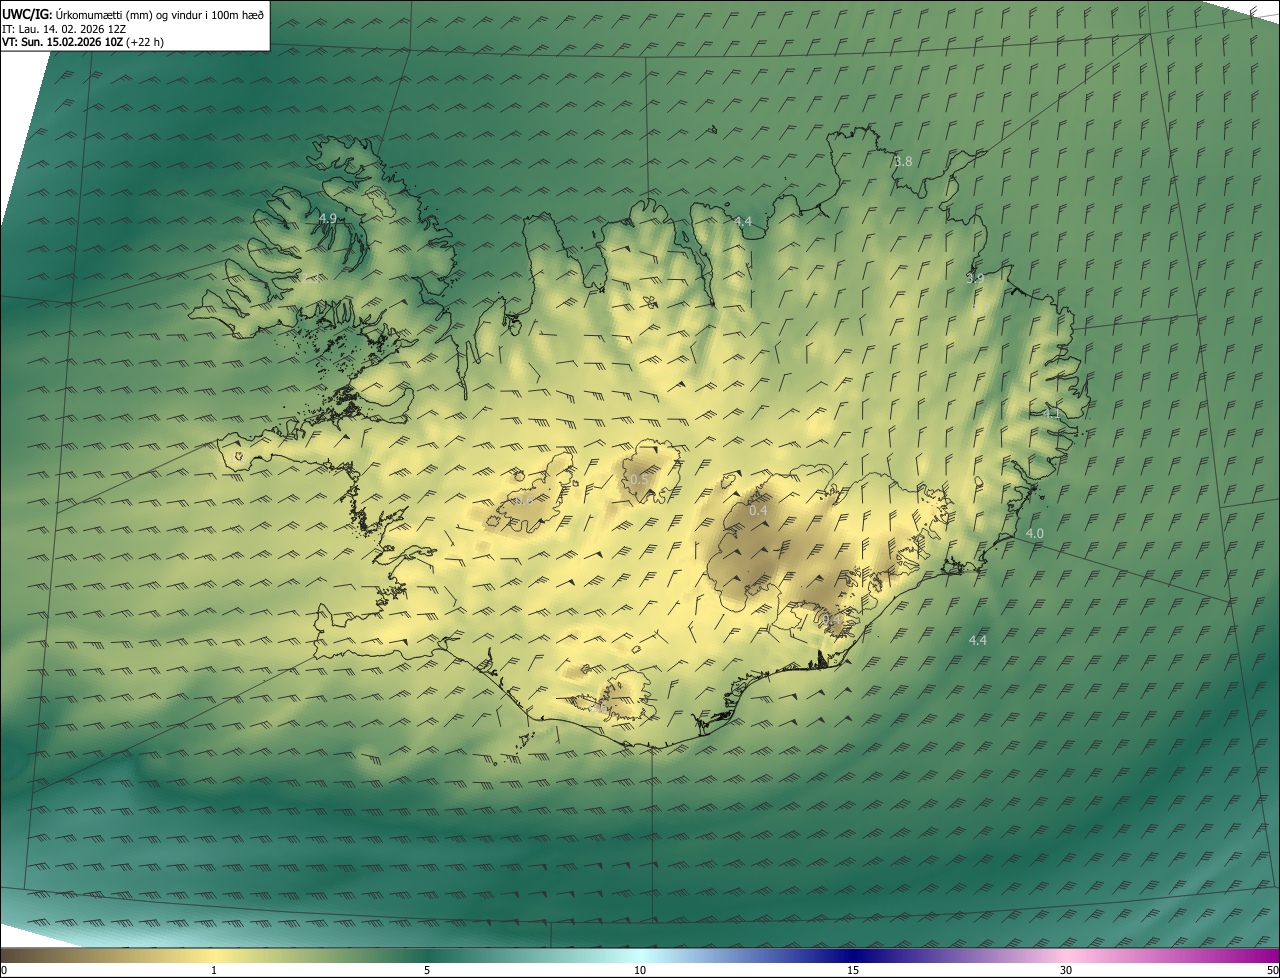
Task: Click the 'UWC/IG:' label in header box
Action: click(x=27, y=14)
